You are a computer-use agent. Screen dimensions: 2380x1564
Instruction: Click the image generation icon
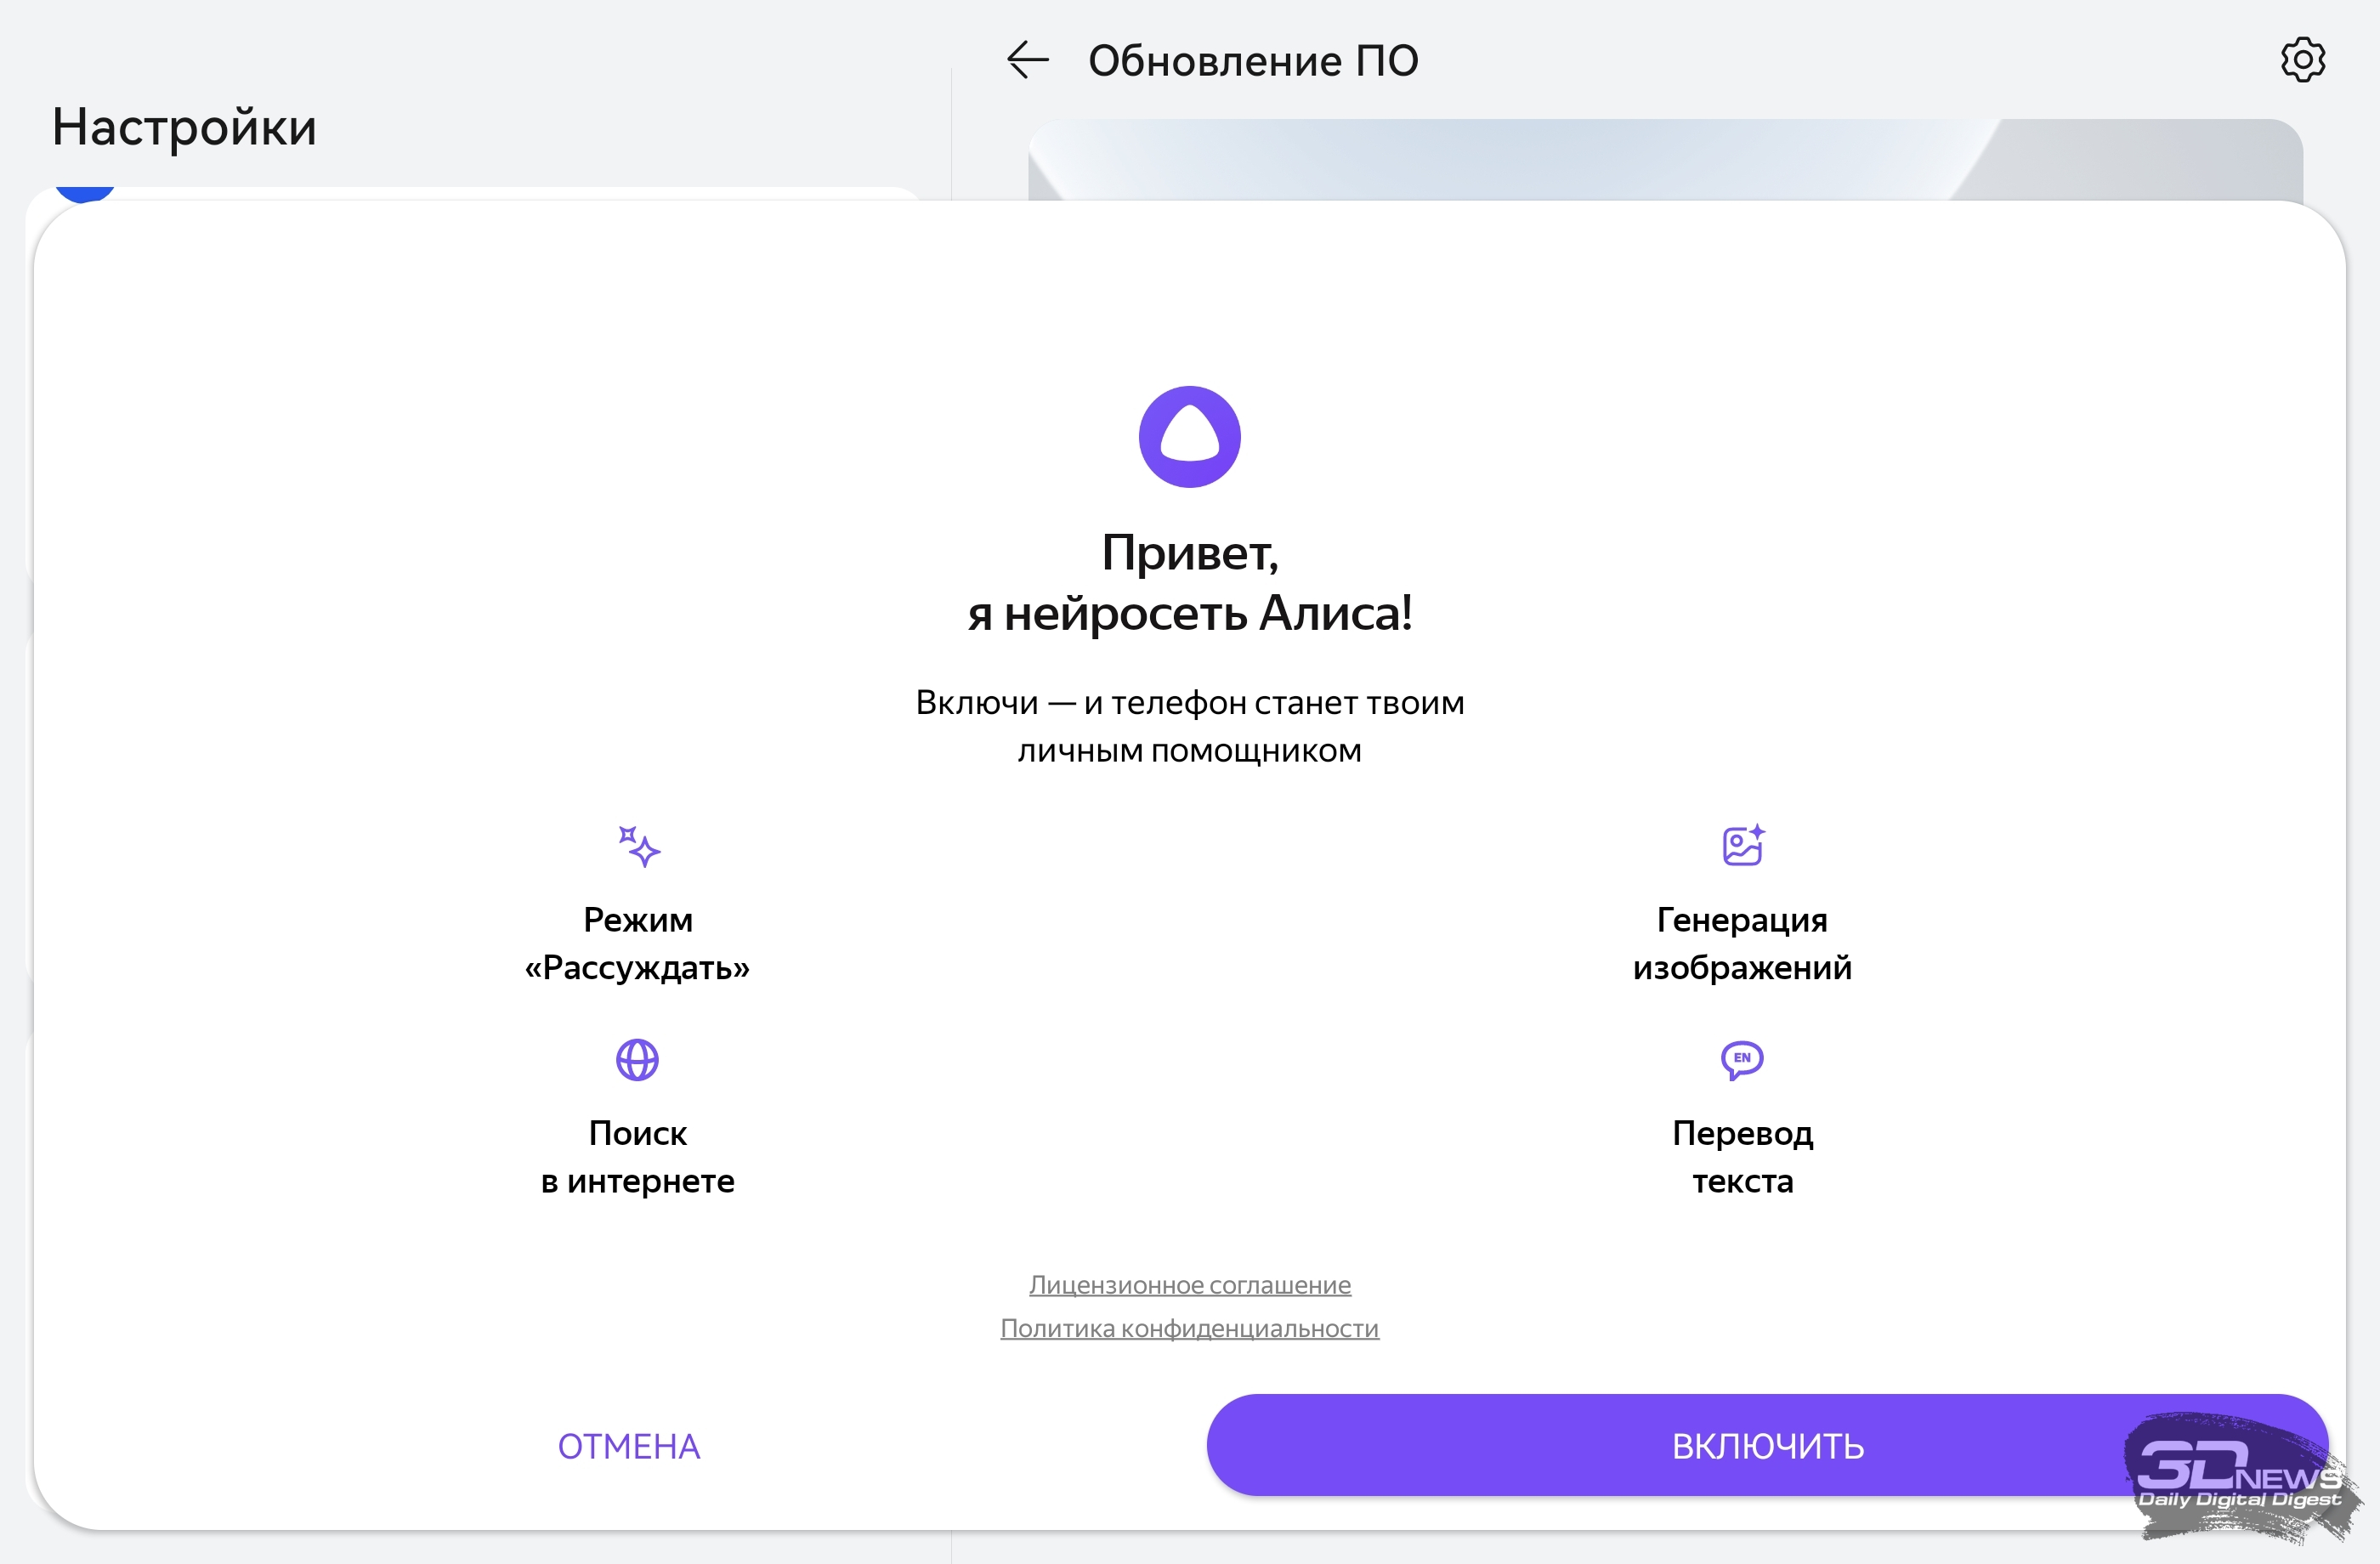(1742, 846)
